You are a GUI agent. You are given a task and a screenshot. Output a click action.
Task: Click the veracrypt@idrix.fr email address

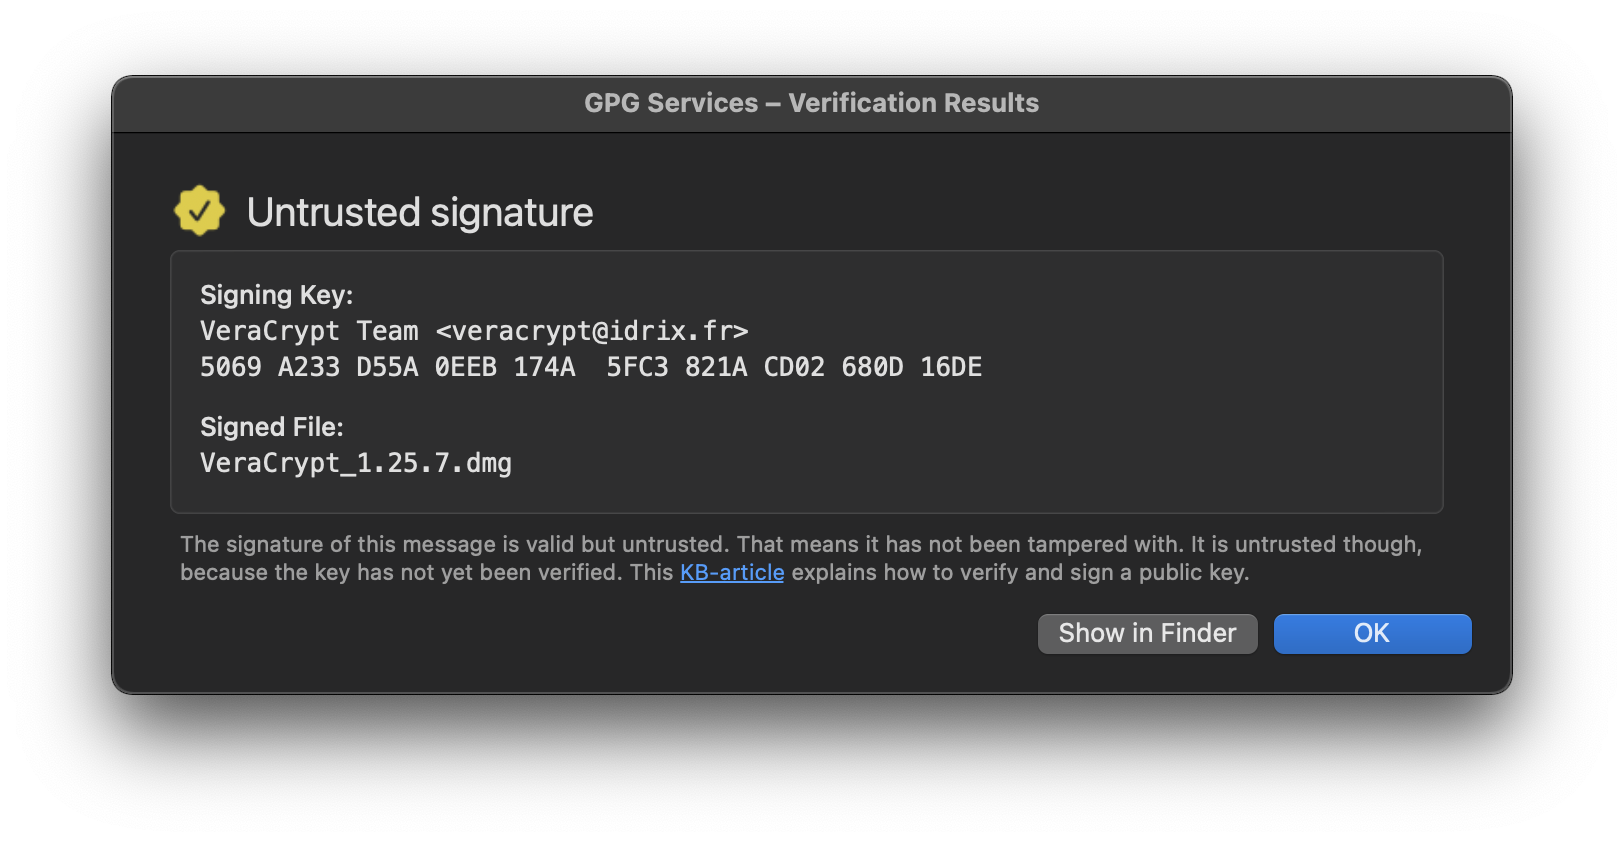592,331
